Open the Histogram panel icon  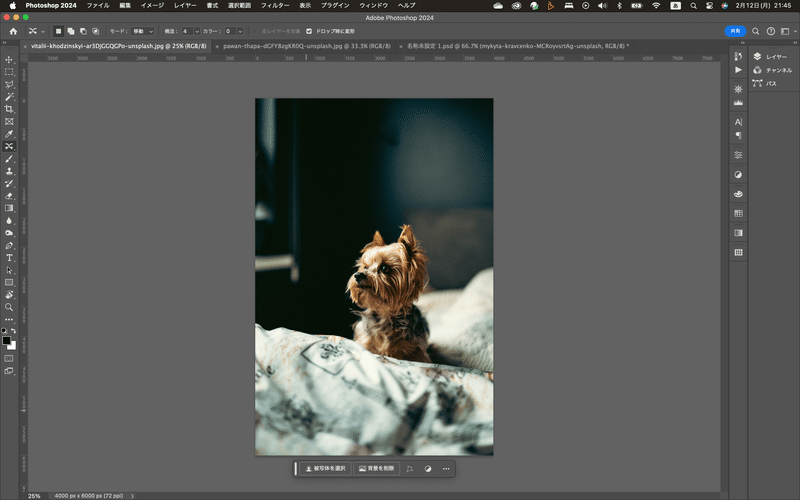pyautogui.click(x=738, y=103)
